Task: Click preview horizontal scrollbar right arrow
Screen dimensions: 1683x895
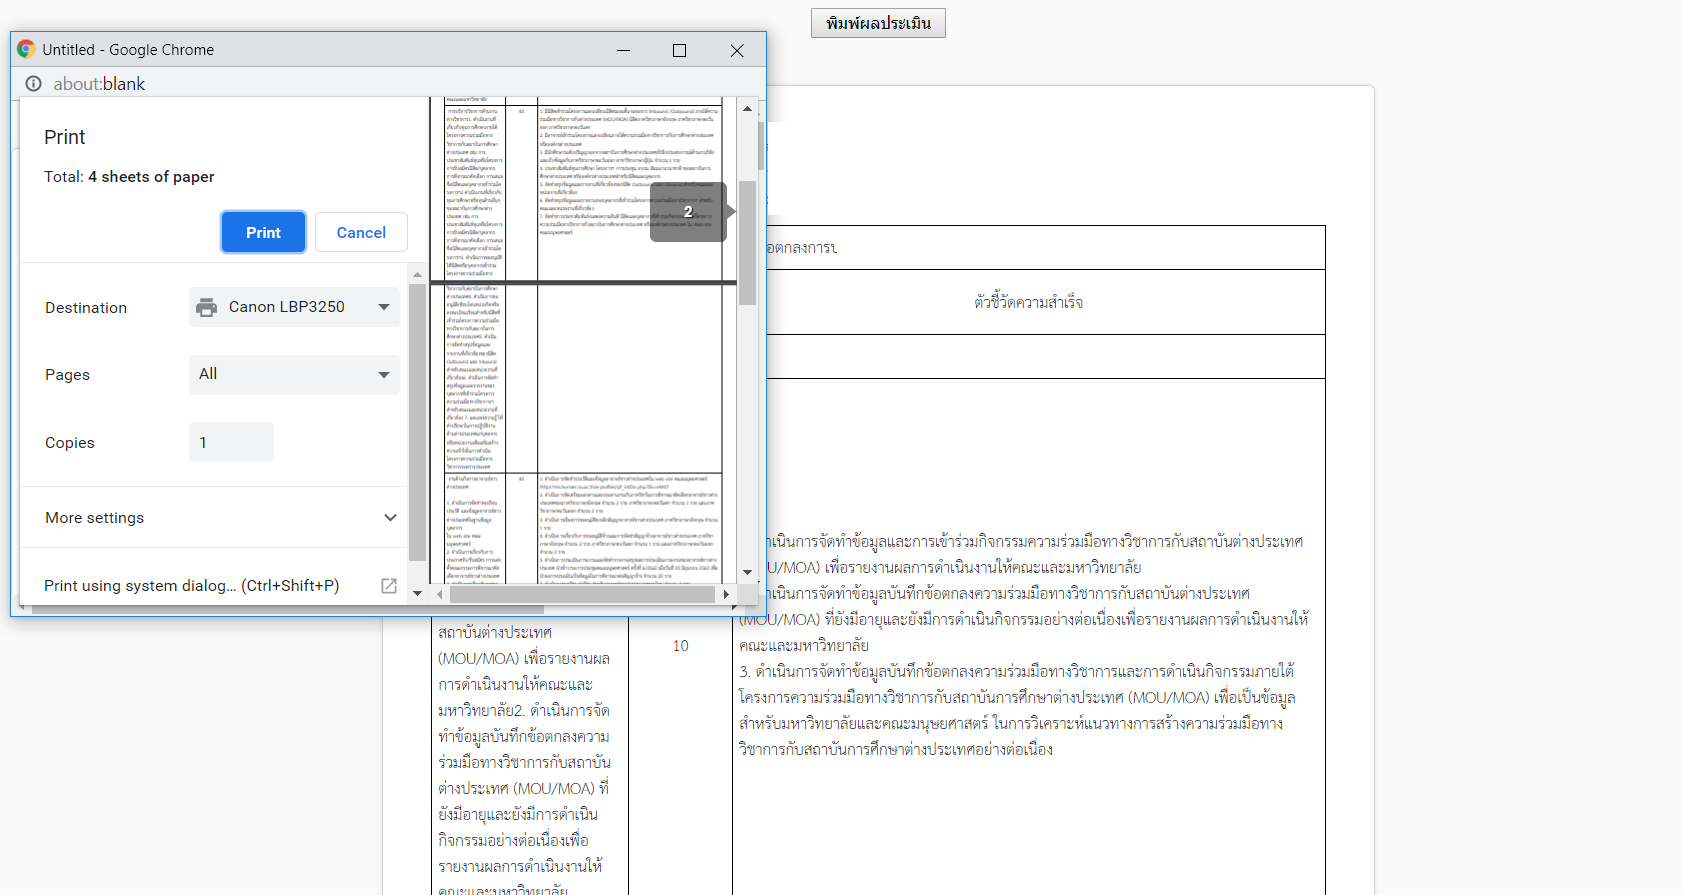Action: pyautogui.click(x=726, y=594)
